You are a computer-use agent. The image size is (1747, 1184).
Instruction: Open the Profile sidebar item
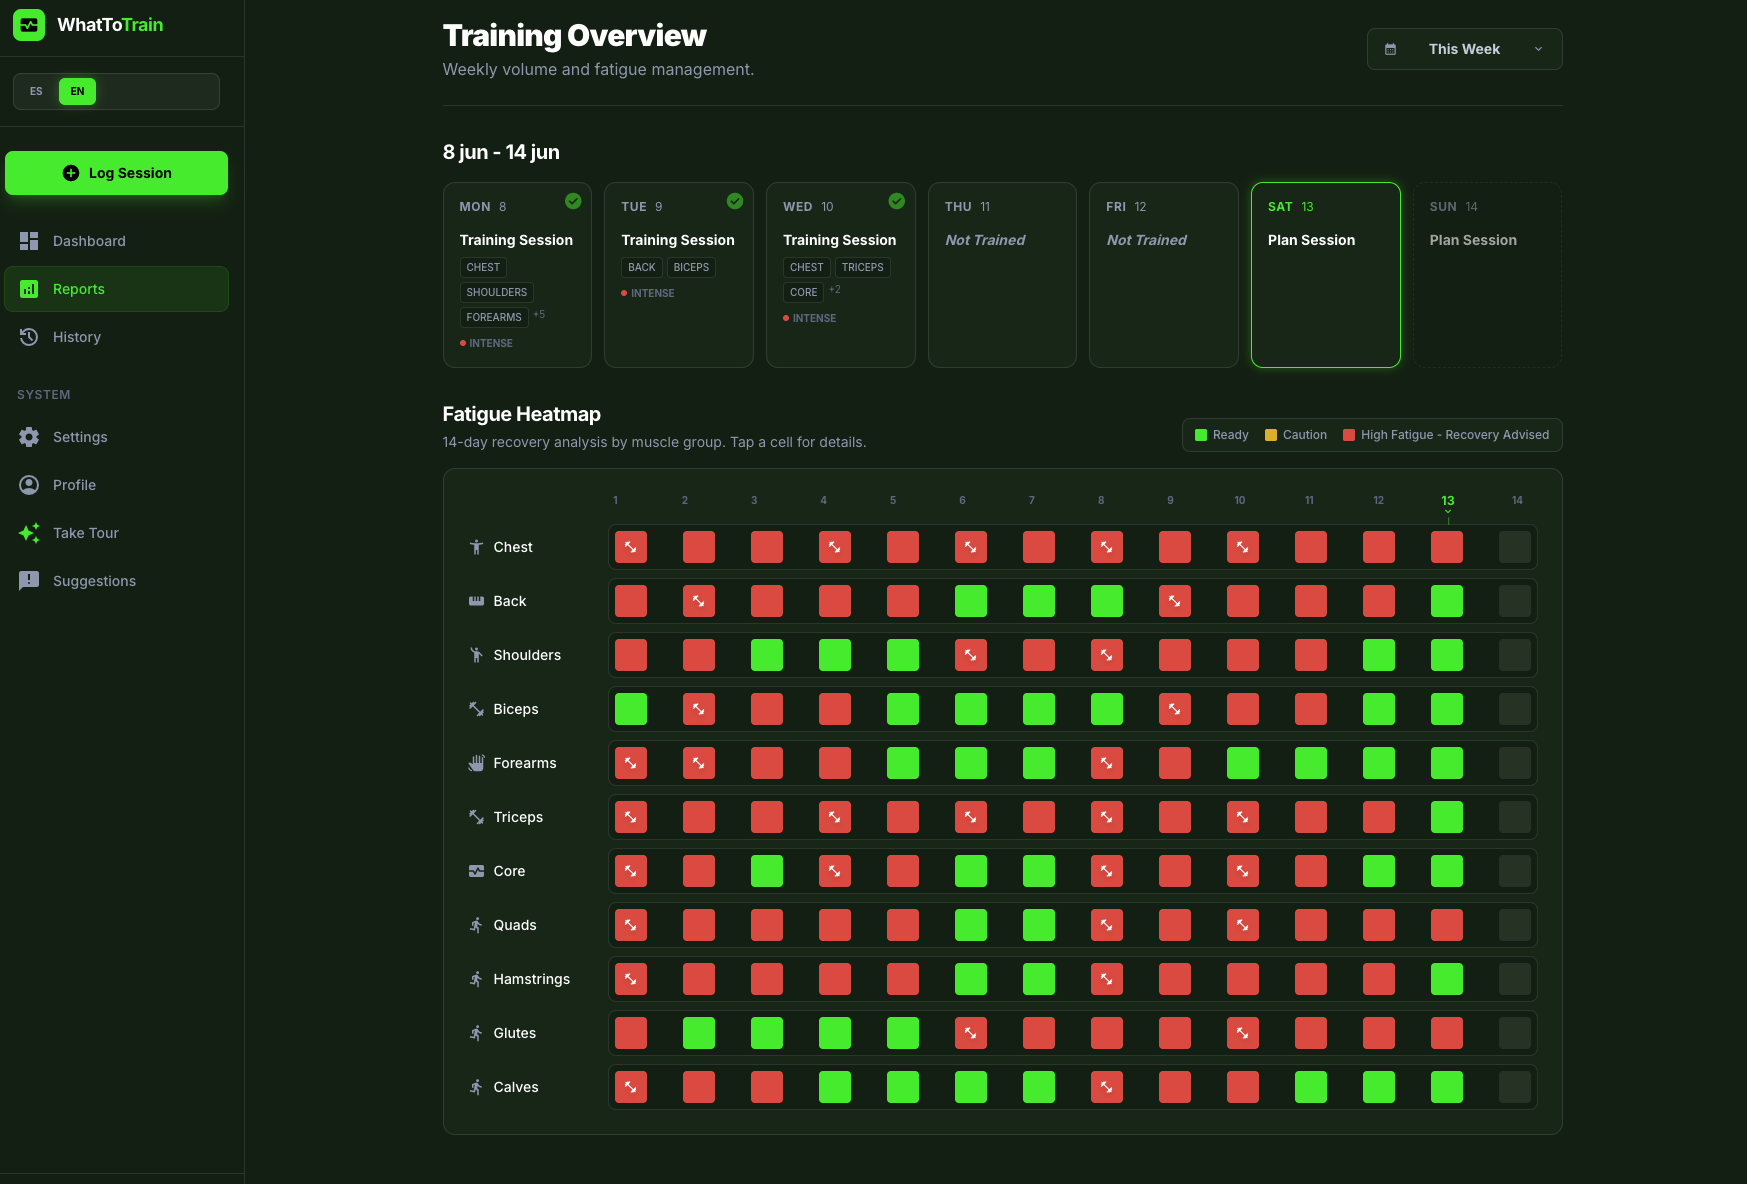pos(116,485)
